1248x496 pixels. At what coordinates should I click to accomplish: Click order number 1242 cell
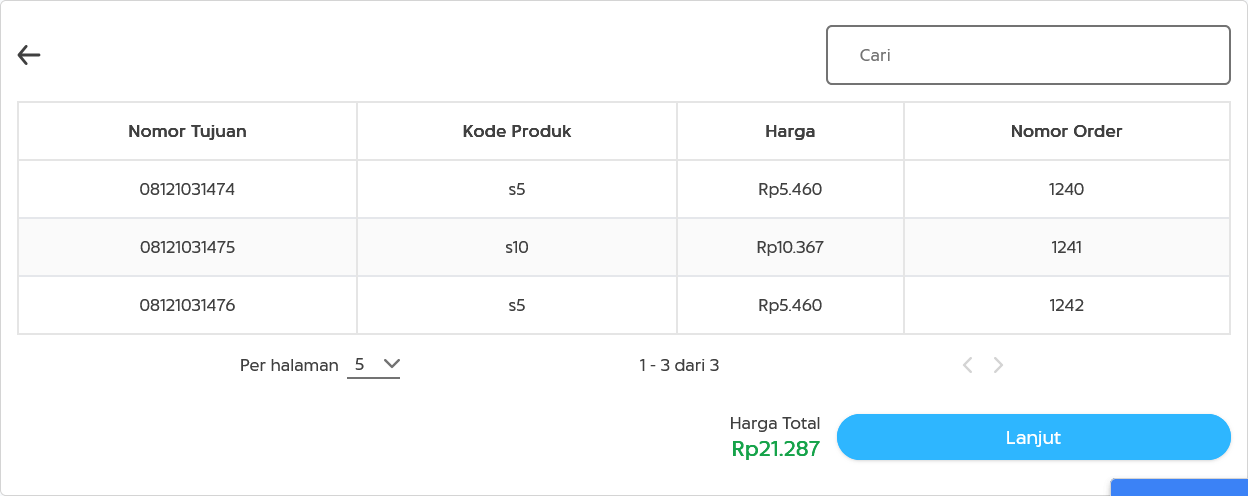(1067, 305)
